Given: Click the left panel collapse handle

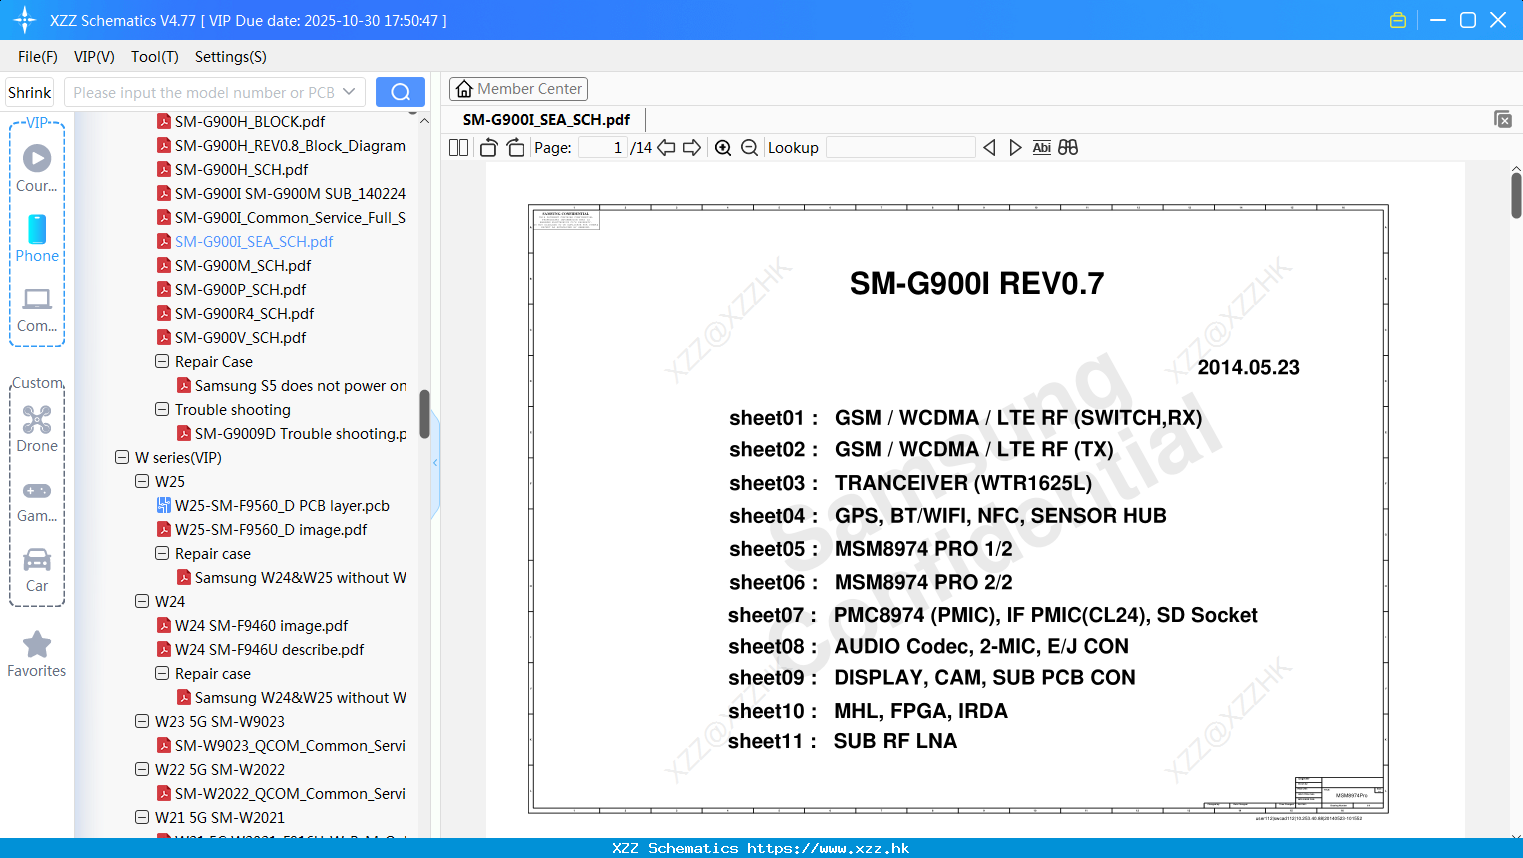Looking at the screenshot, I should coord(435,462).
